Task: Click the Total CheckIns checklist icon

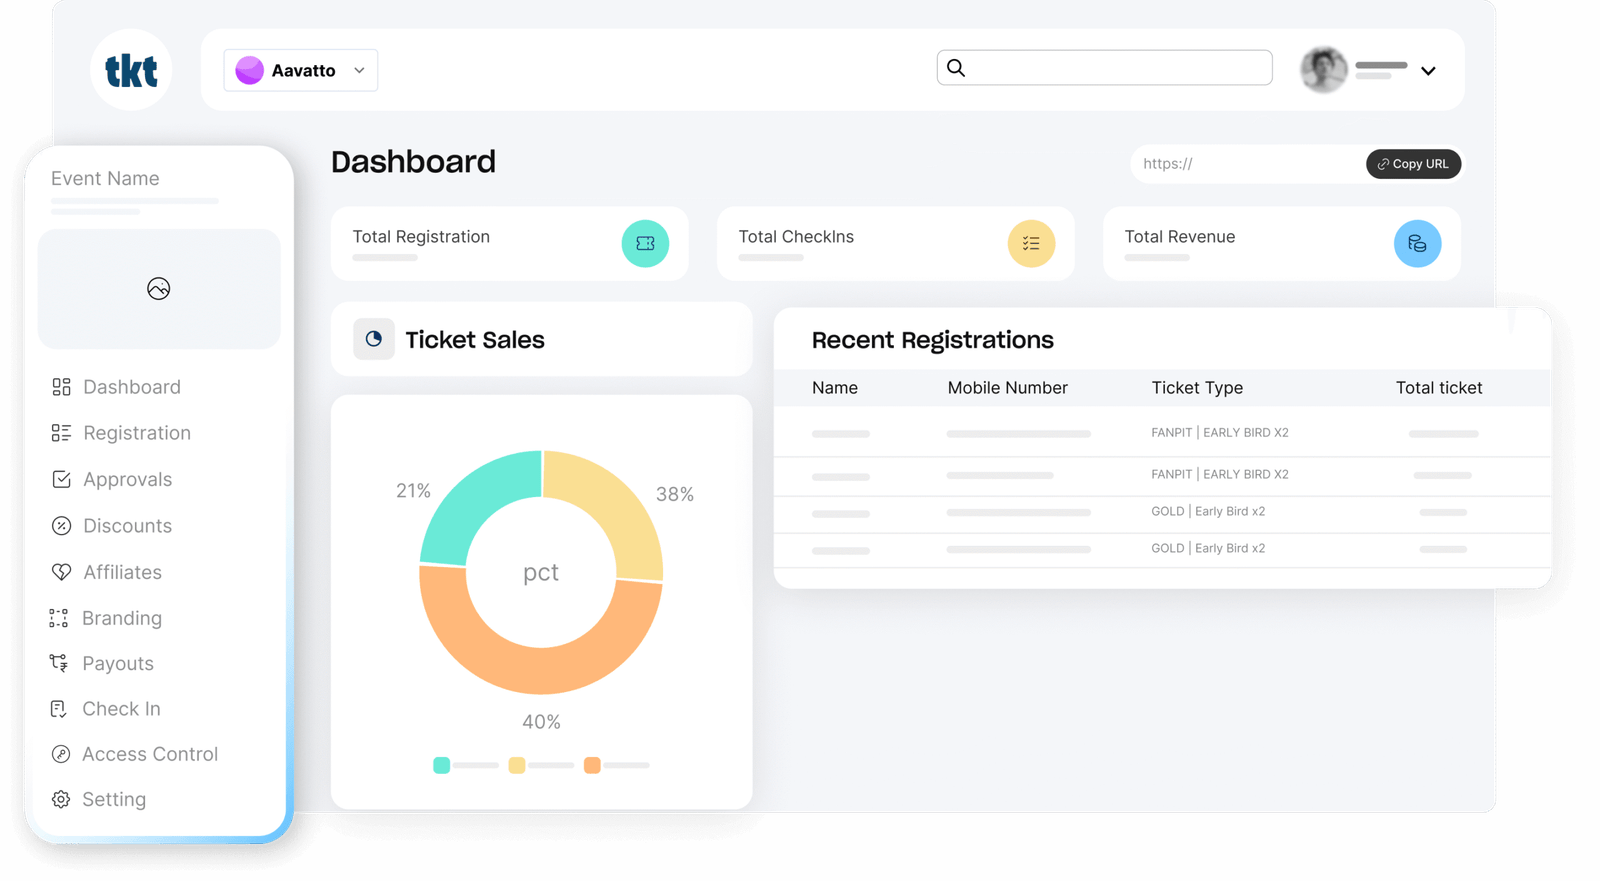Action: point(1031,243)
